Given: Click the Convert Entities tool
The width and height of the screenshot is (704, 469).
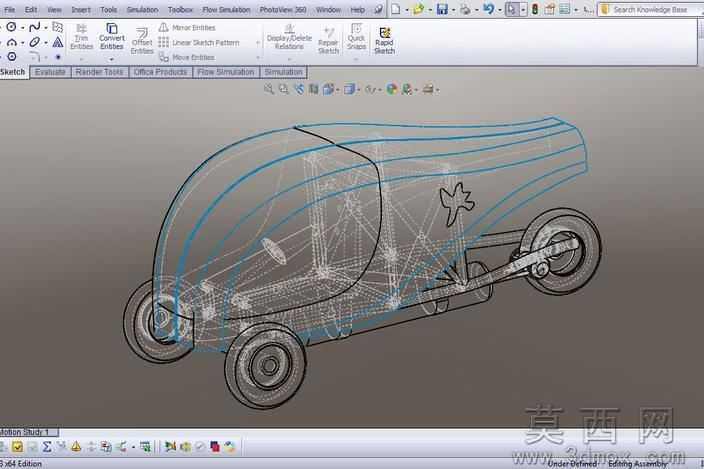Looking at the screenshot, I should coord(111,37).
